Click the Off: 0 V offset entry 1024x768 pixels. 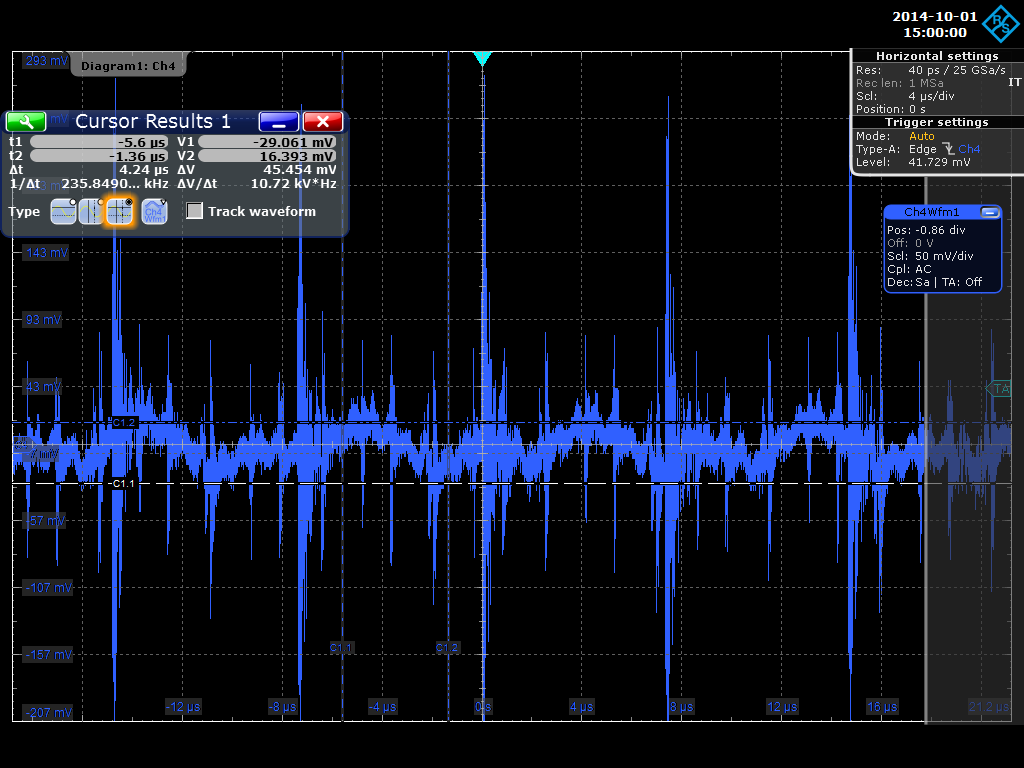(910, 243)
